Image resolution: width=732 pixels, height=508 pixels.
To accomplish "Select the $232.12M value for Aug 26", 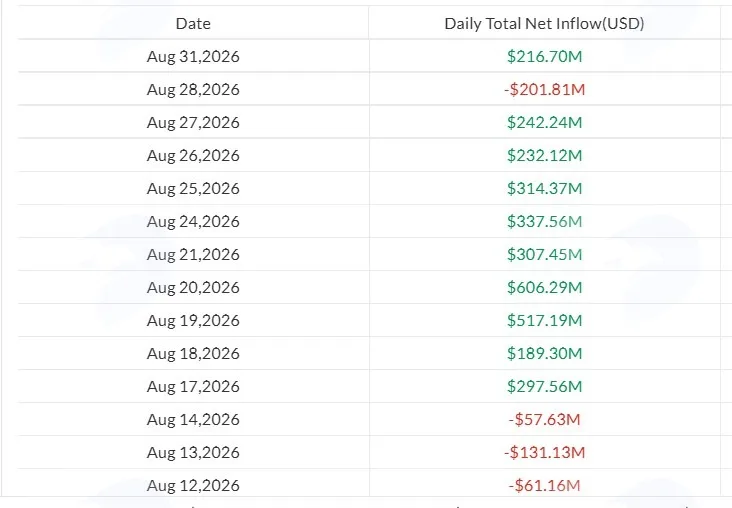I will pyautogui.click(x=544, y=155).
